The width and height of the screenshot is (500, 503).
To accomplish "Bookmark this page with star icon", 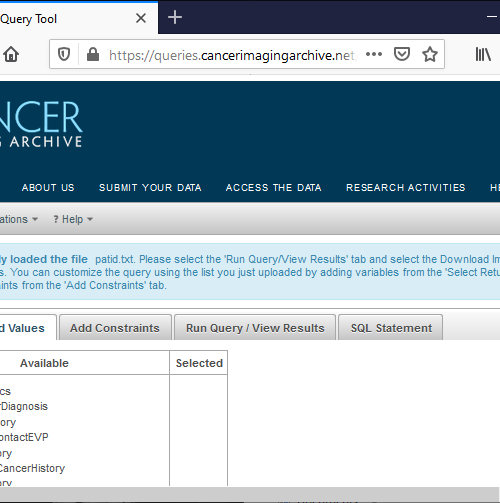I will 430,54.
